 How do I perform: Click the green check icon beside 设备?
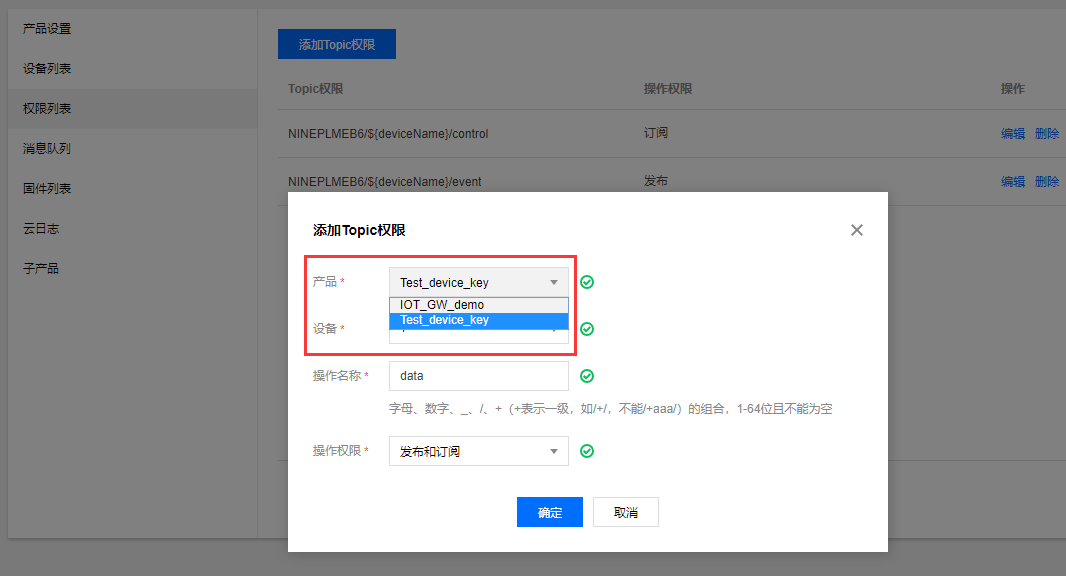pos(587,329)
